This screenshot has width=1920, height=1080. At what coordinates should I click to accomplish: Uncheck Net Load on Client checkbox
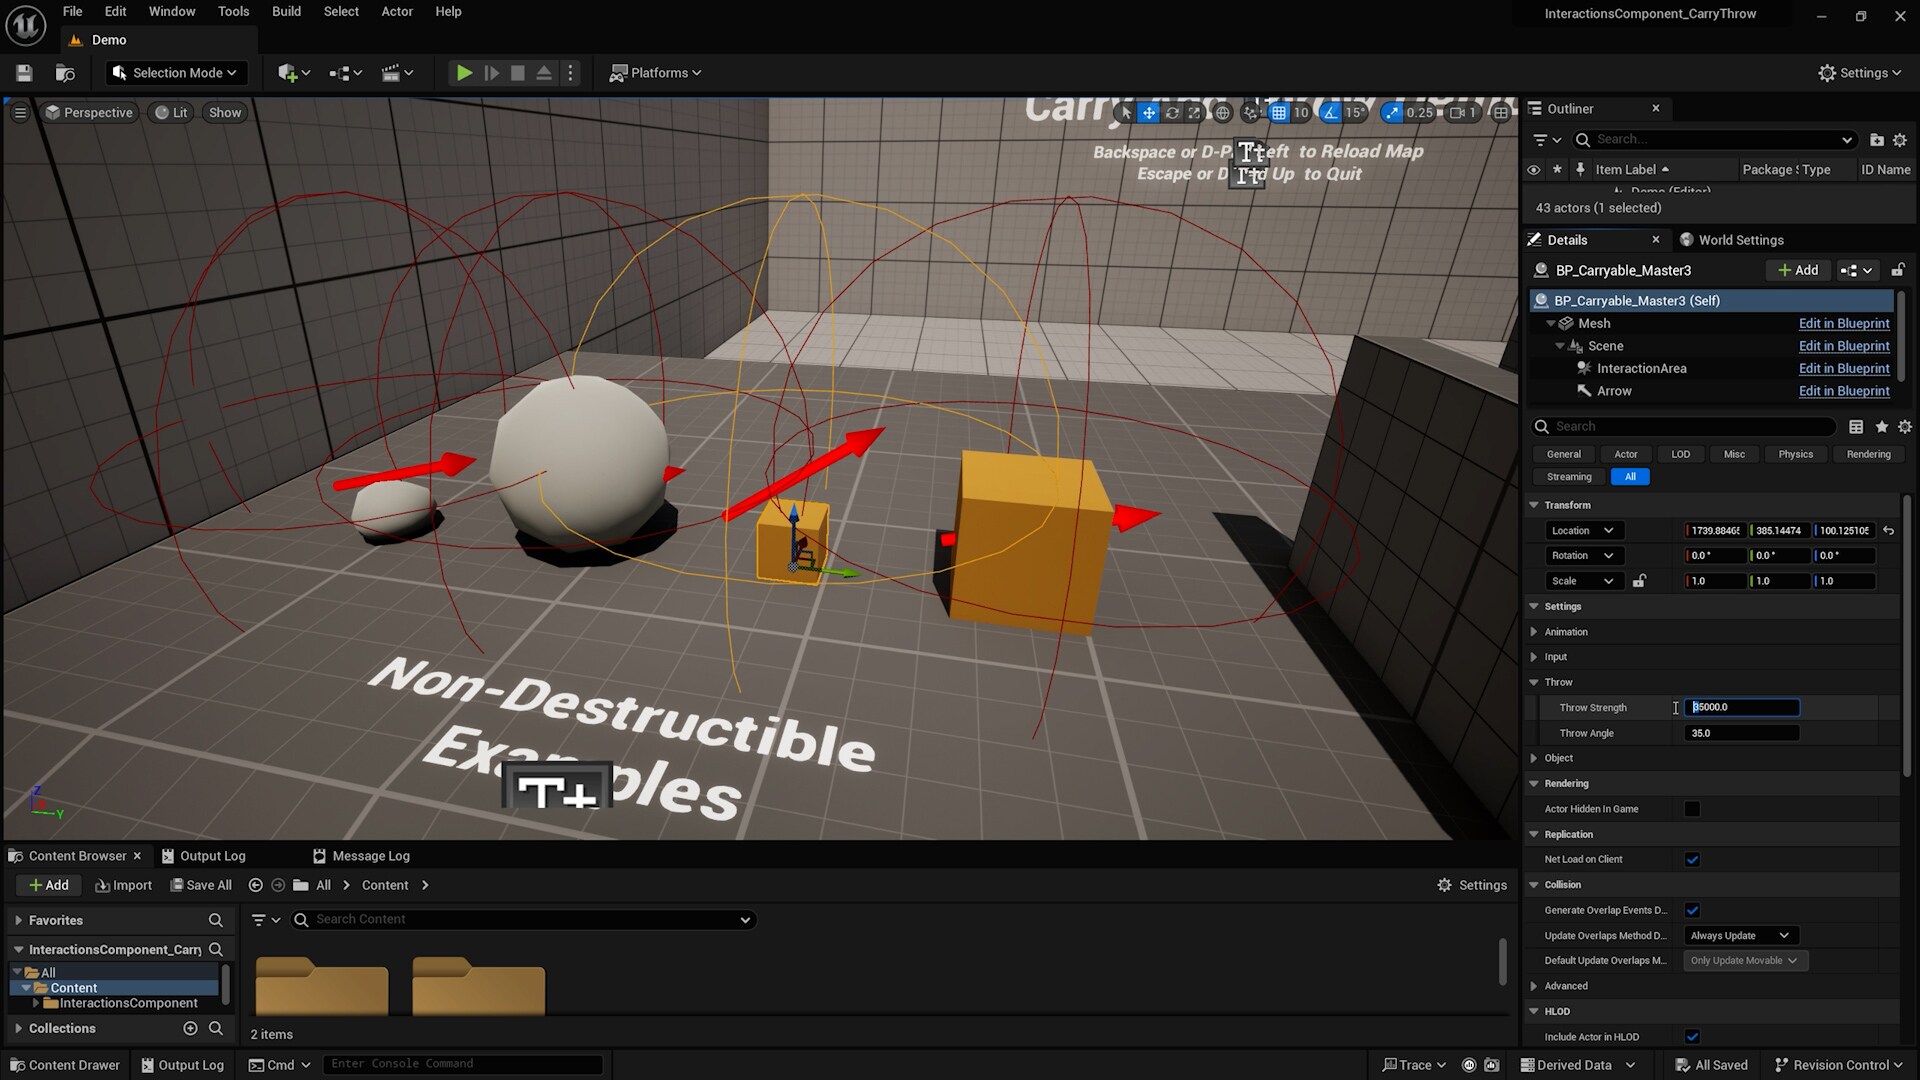coord(1692,860)
